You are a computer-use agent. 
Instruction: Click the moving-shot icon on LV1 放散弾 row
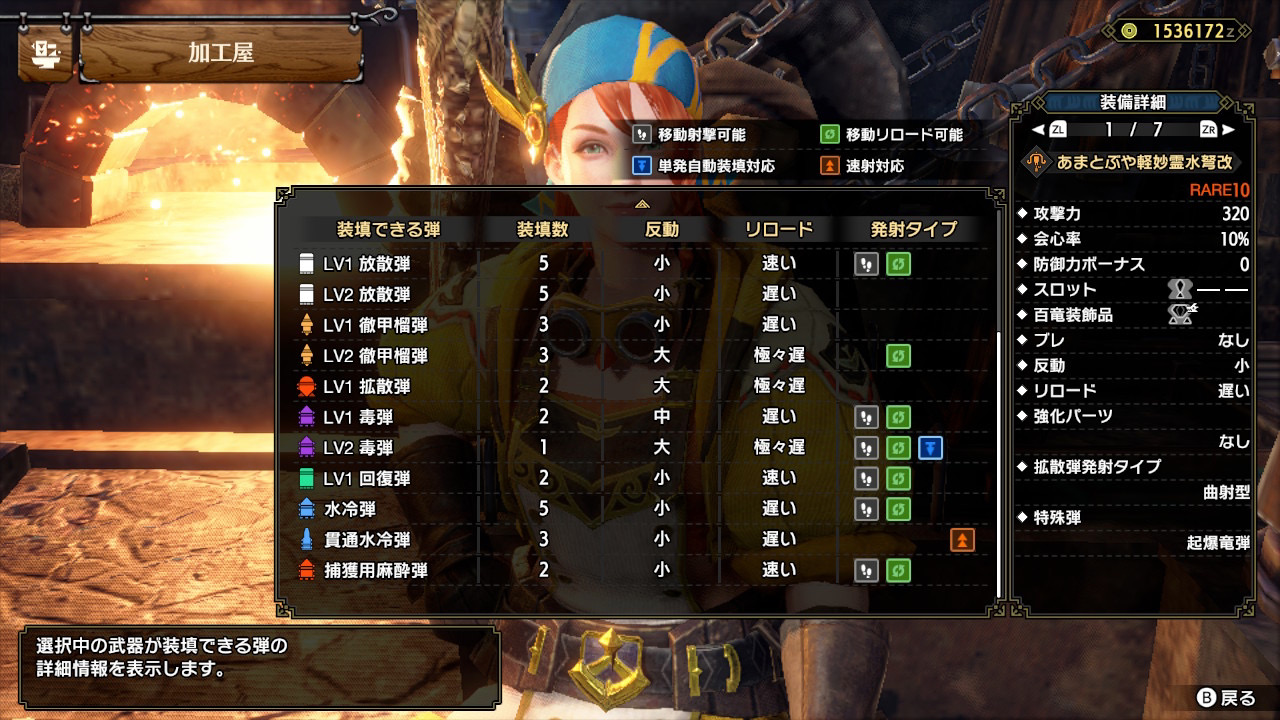click(866, 264)
